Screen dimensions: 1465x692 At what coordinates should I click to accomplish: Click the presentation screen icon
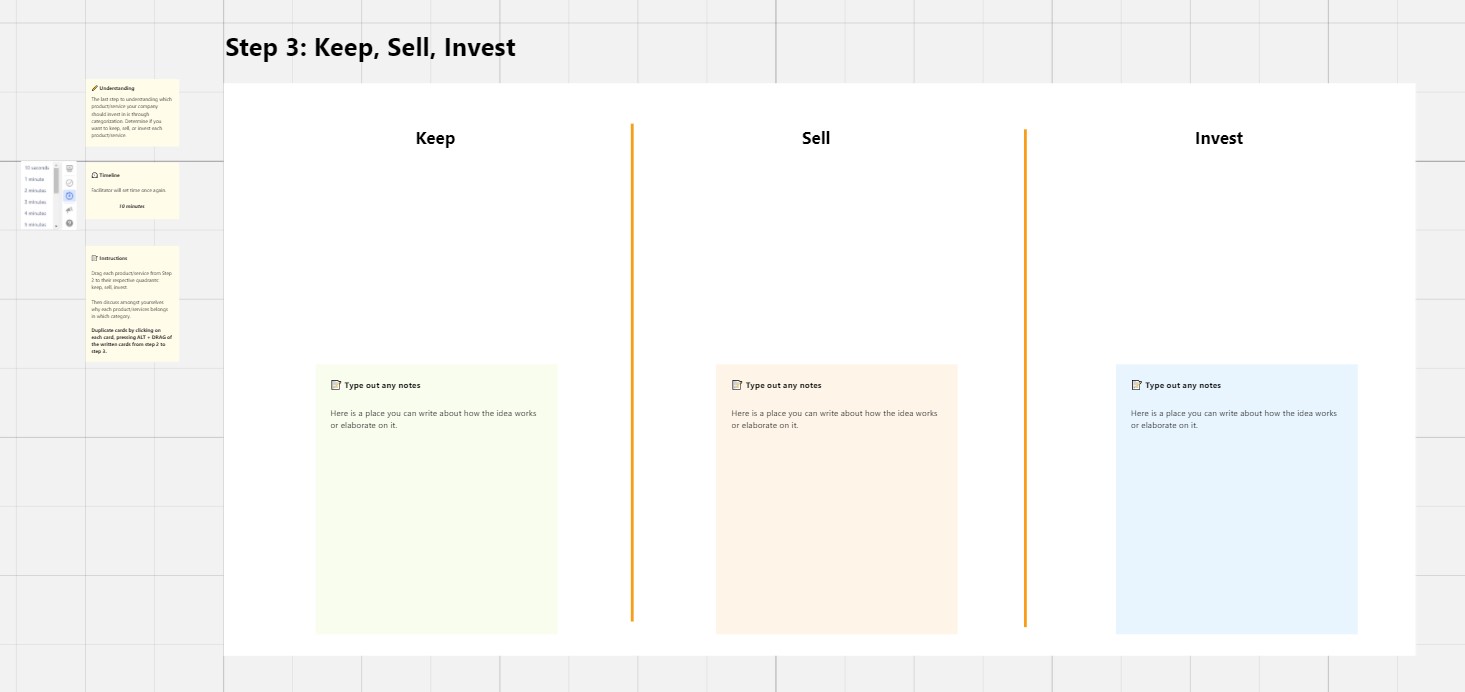70,169
